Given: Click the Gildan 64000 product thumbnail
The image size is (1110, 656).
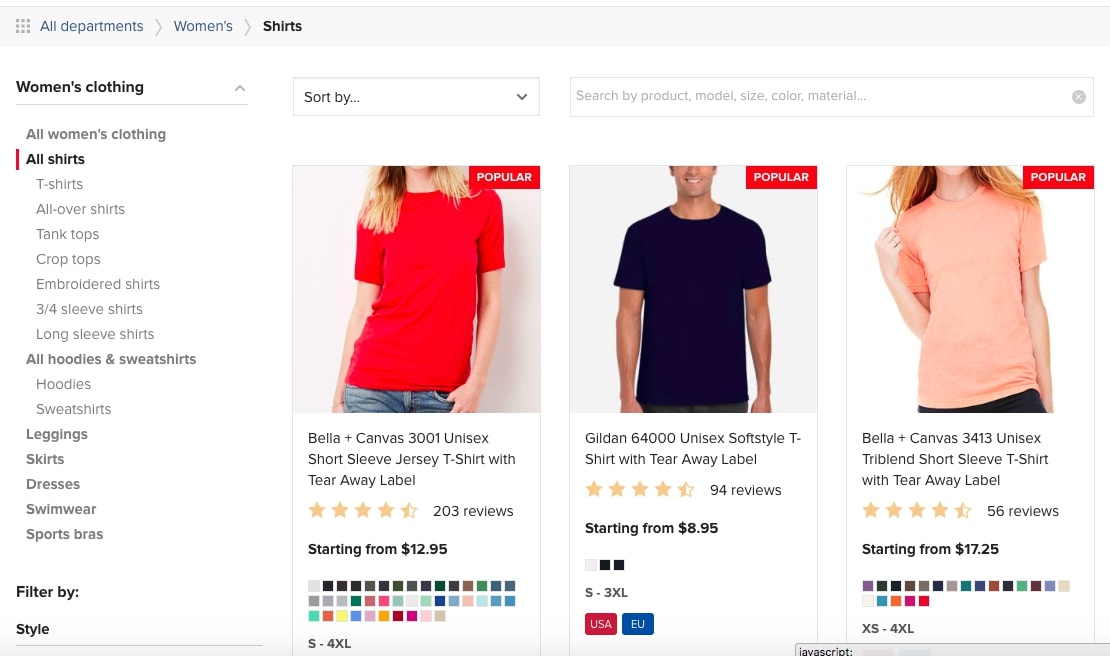Looking at the screenshot, I should [x=693, y=288].
